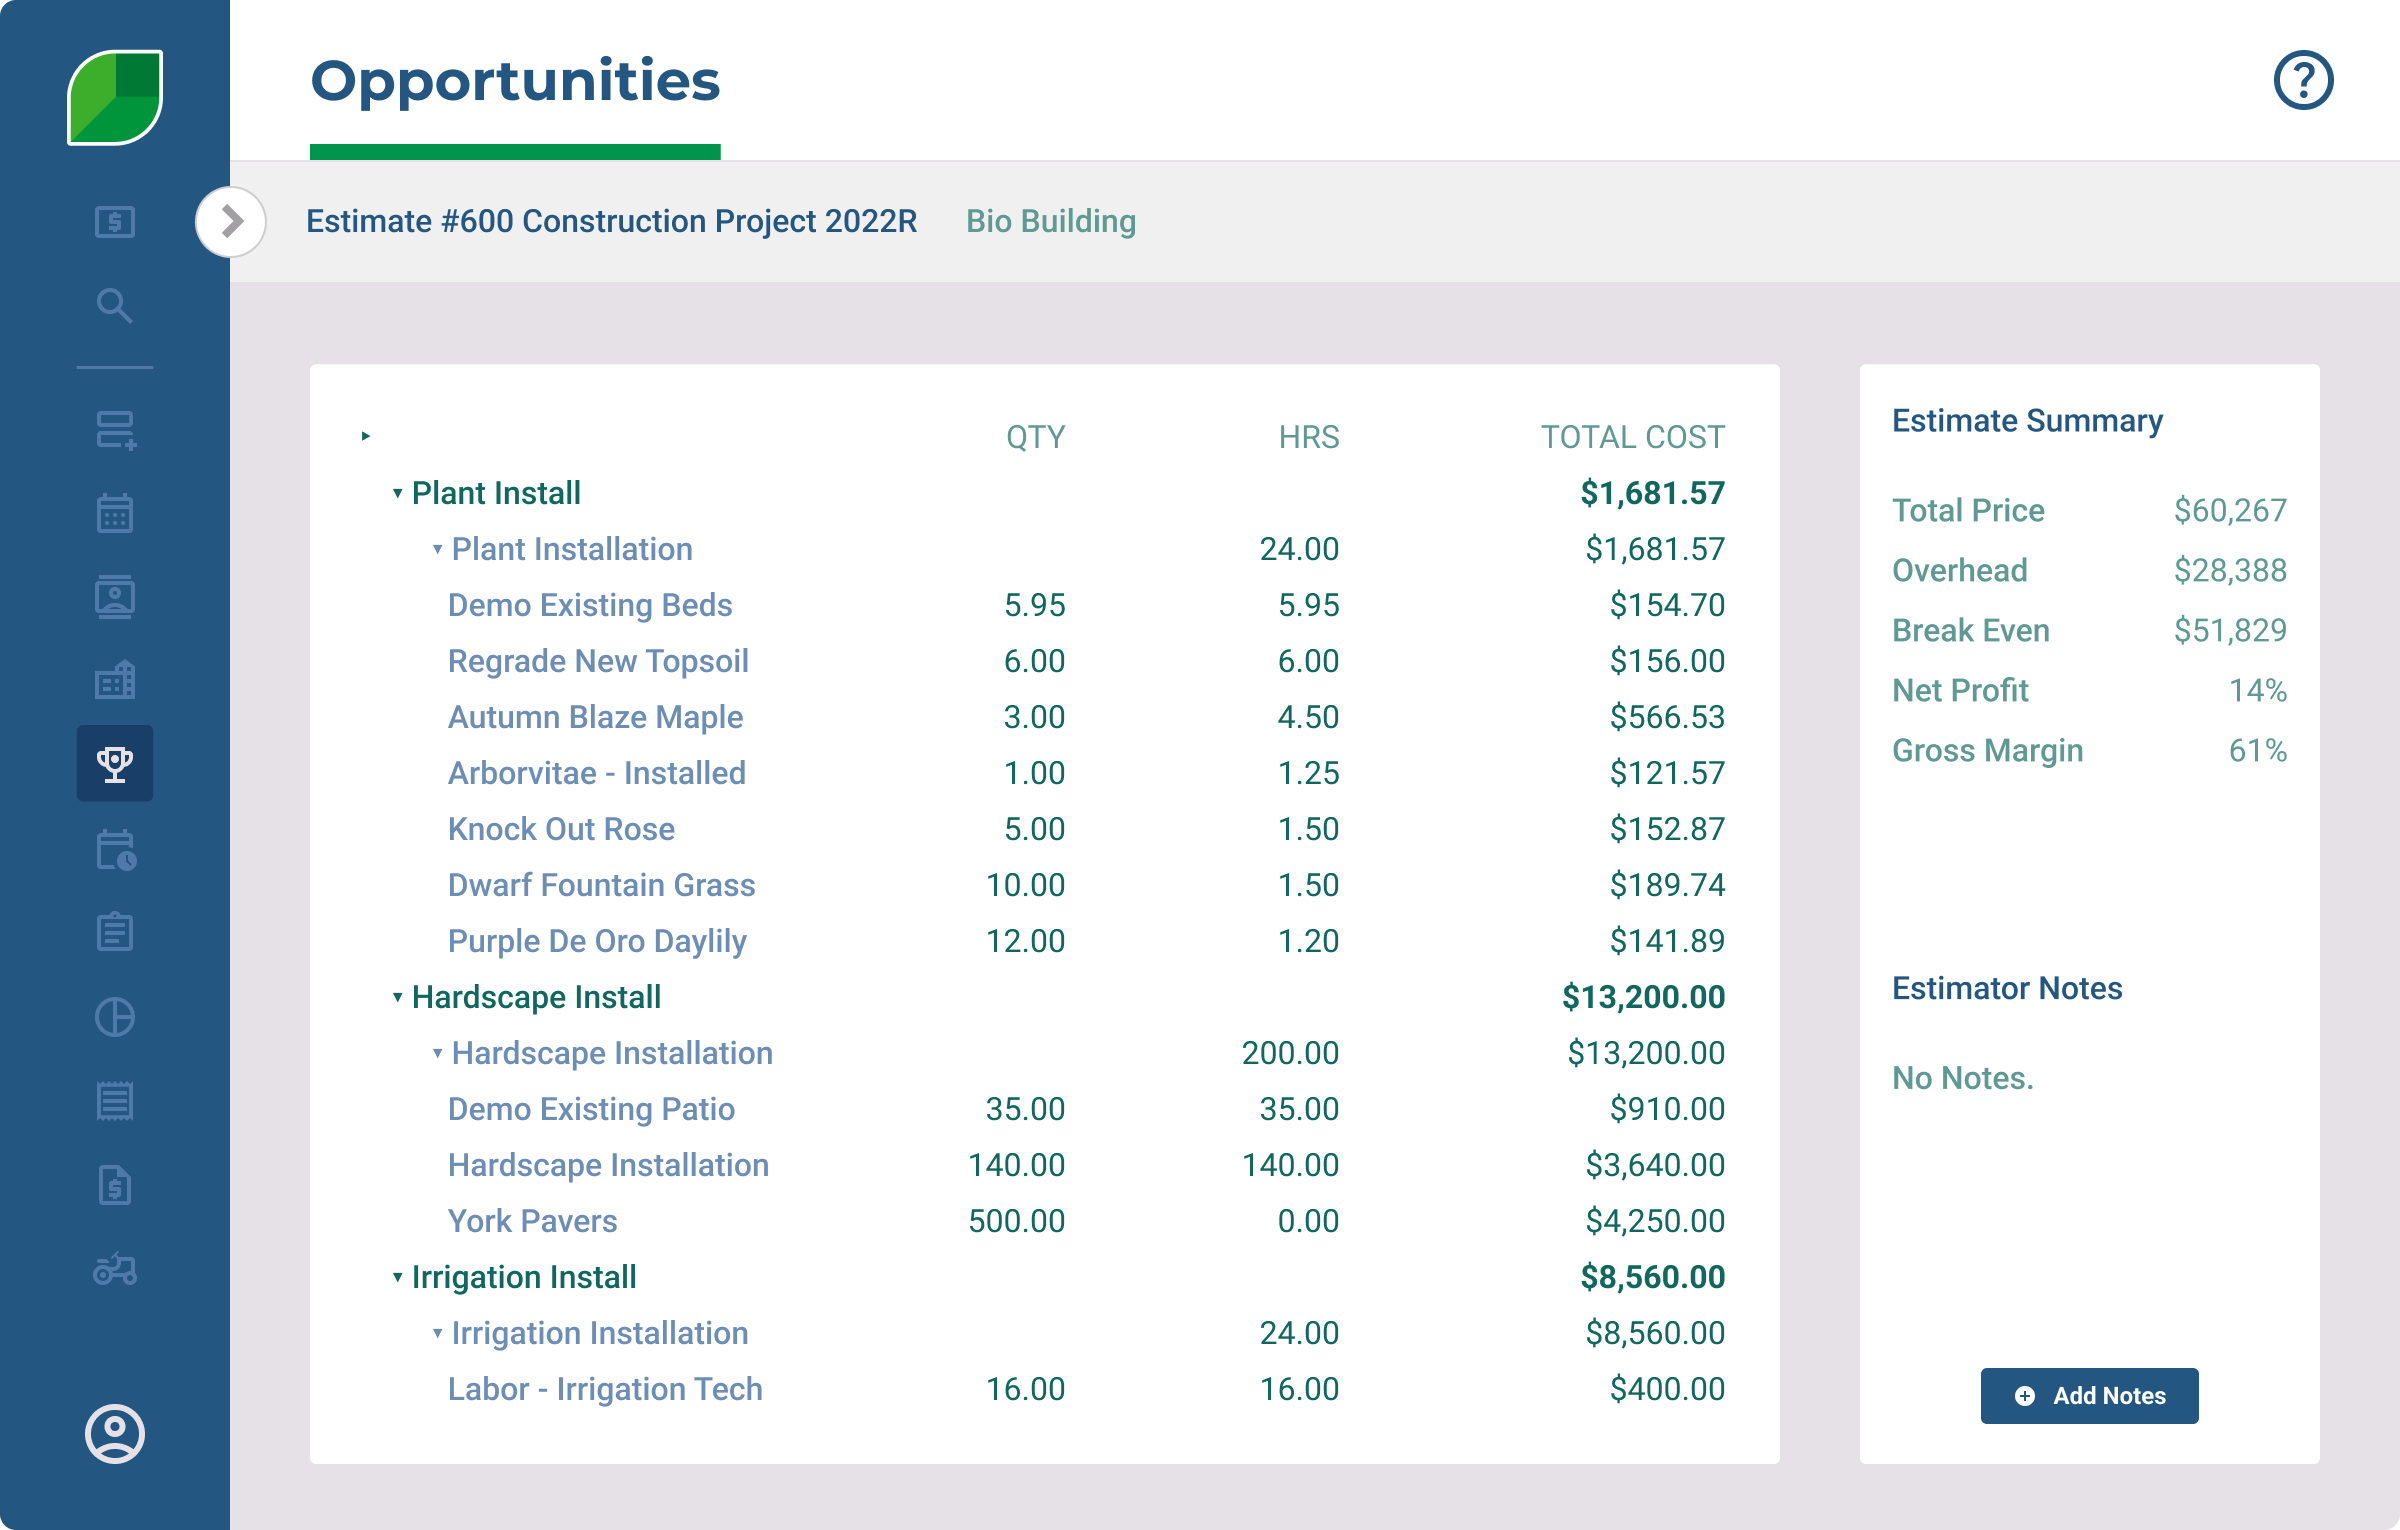Open the search magnifier in sidebar
The width and height of the screenshot is (2400, 1530).
point(115,306)
